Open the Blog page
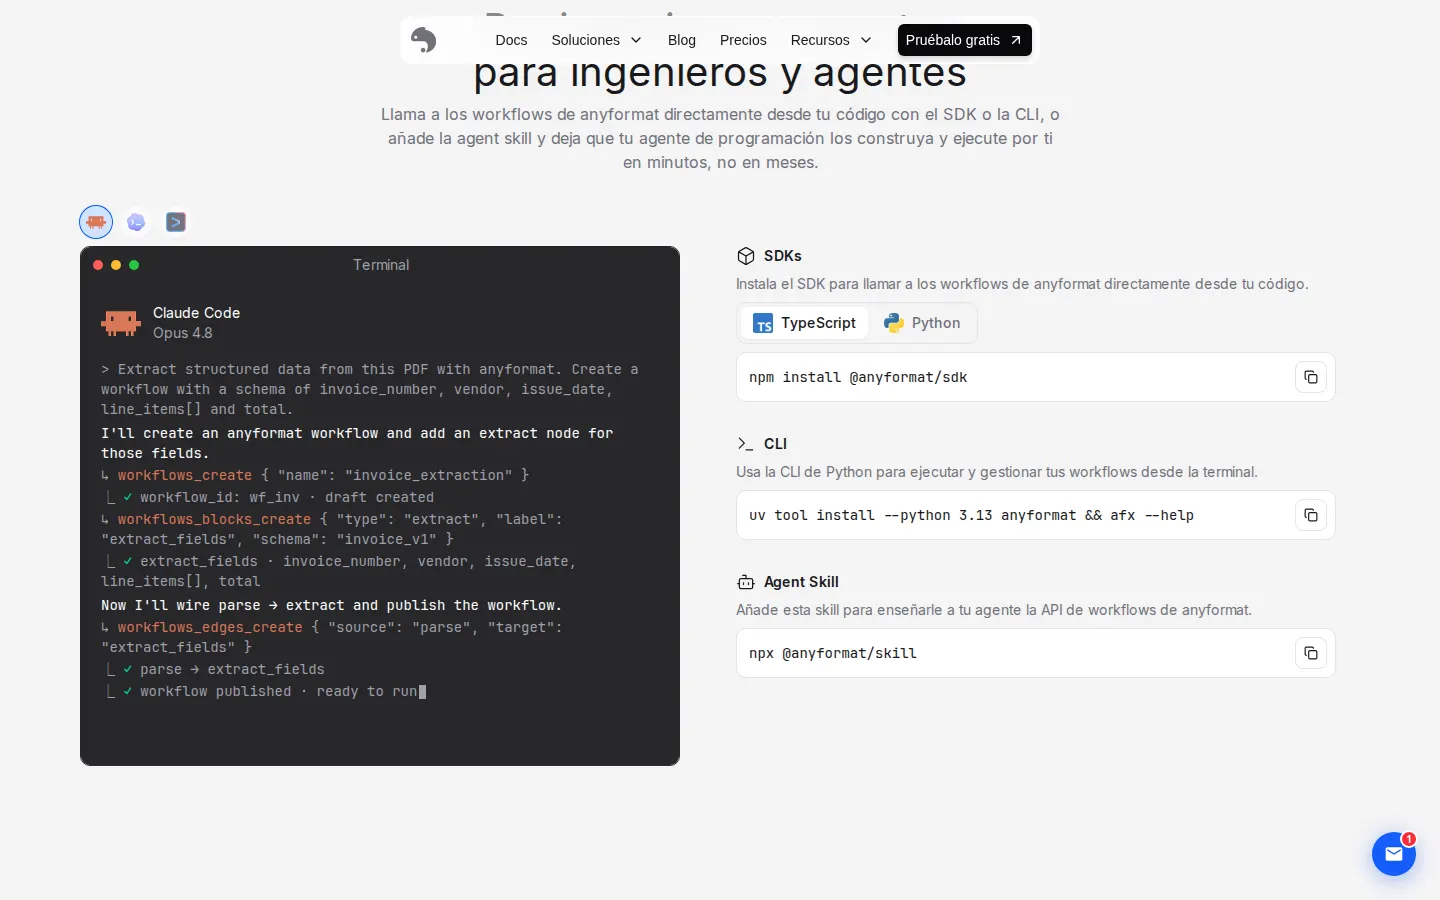1440x900 pixels. click(x=682, y=40)
